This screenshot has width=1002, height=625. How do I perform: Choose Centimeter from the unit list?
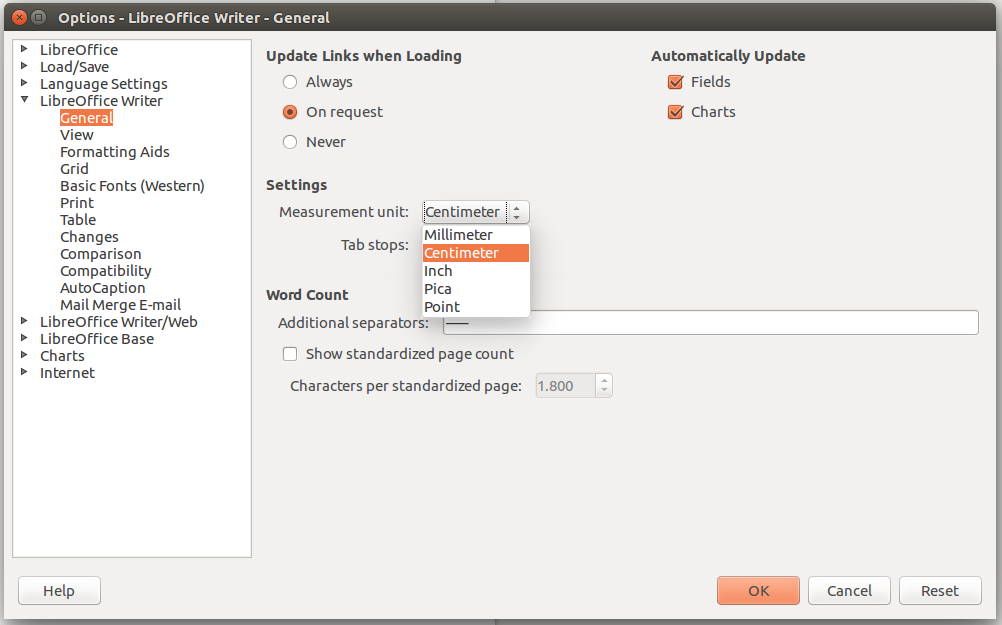click(x=475, y=253)
